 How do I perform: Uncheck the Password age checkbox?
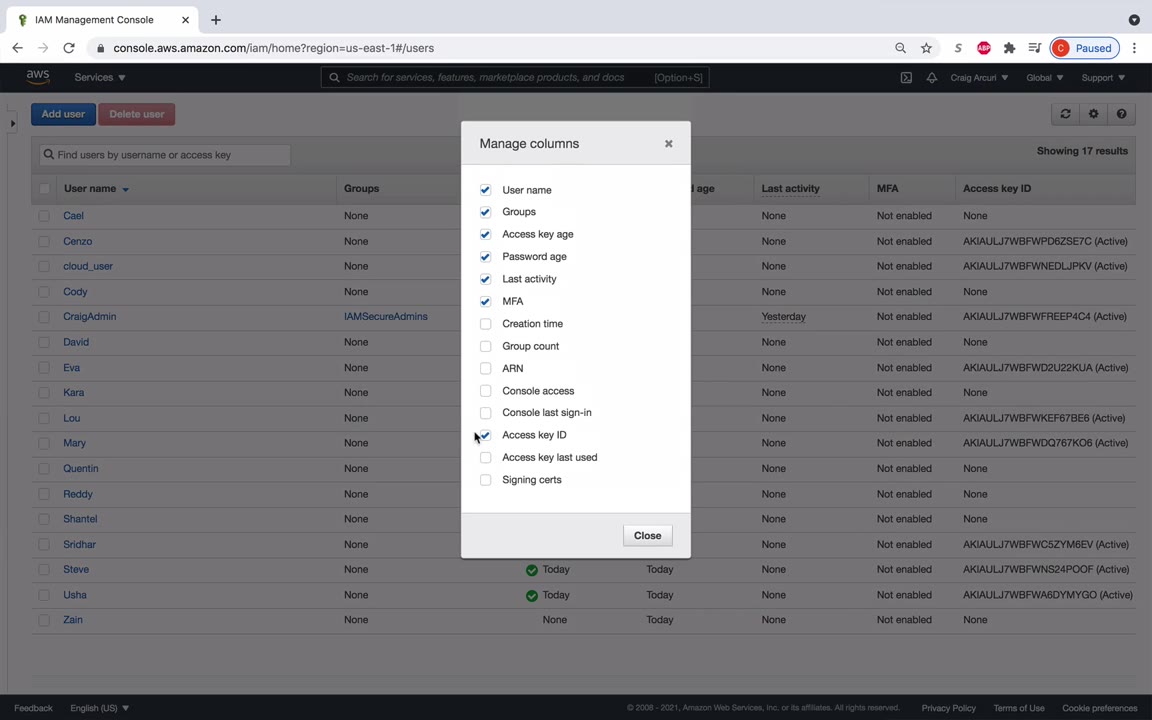coord(486,256)
